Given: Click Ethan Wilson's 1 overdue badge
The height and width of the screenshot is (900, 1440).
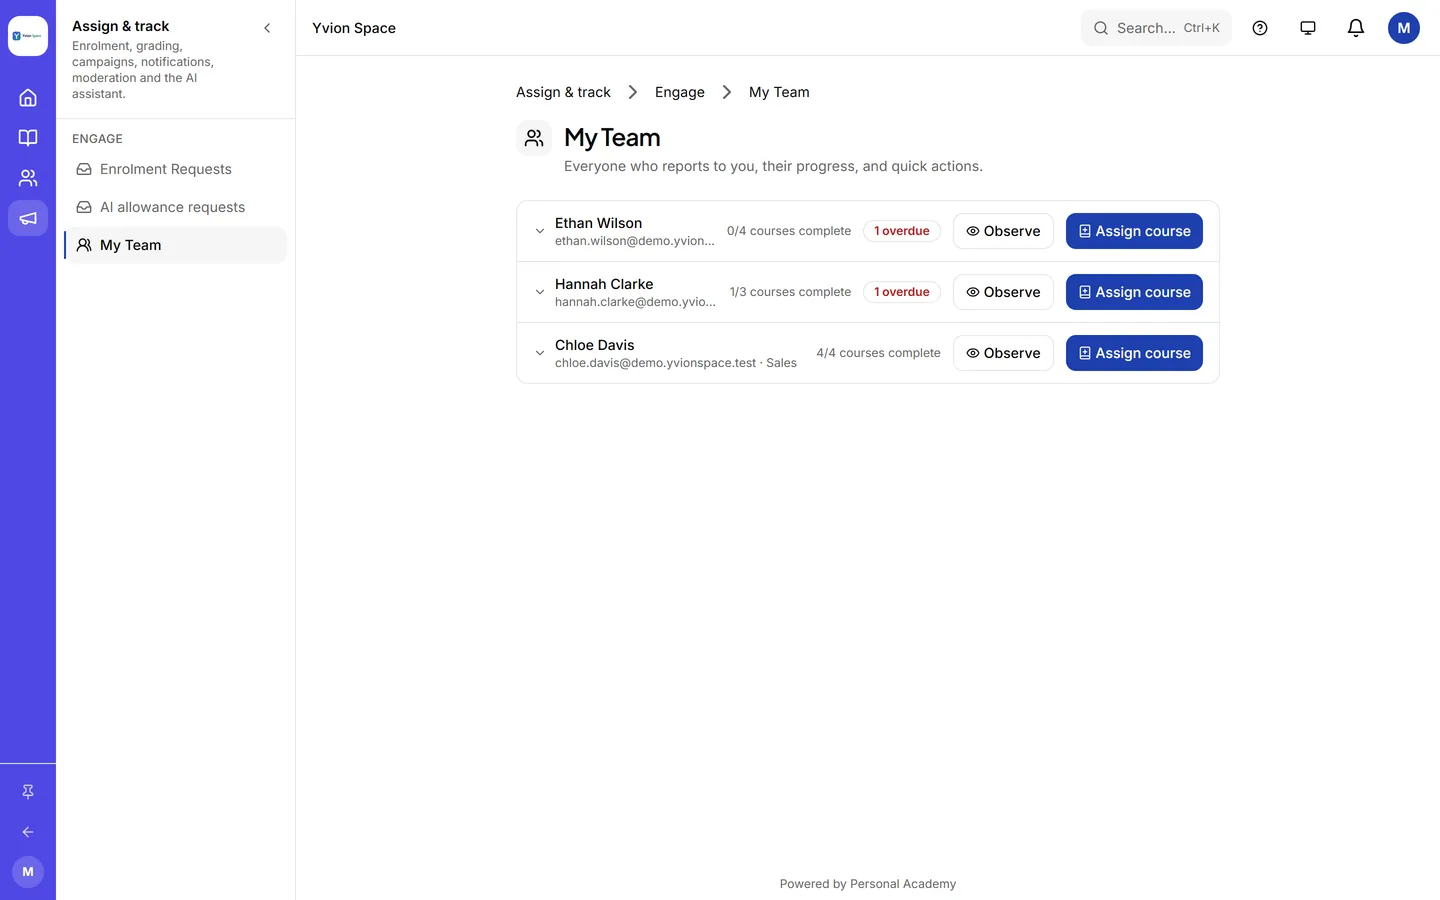Looking at the screenshot, I should pos(902,231).
